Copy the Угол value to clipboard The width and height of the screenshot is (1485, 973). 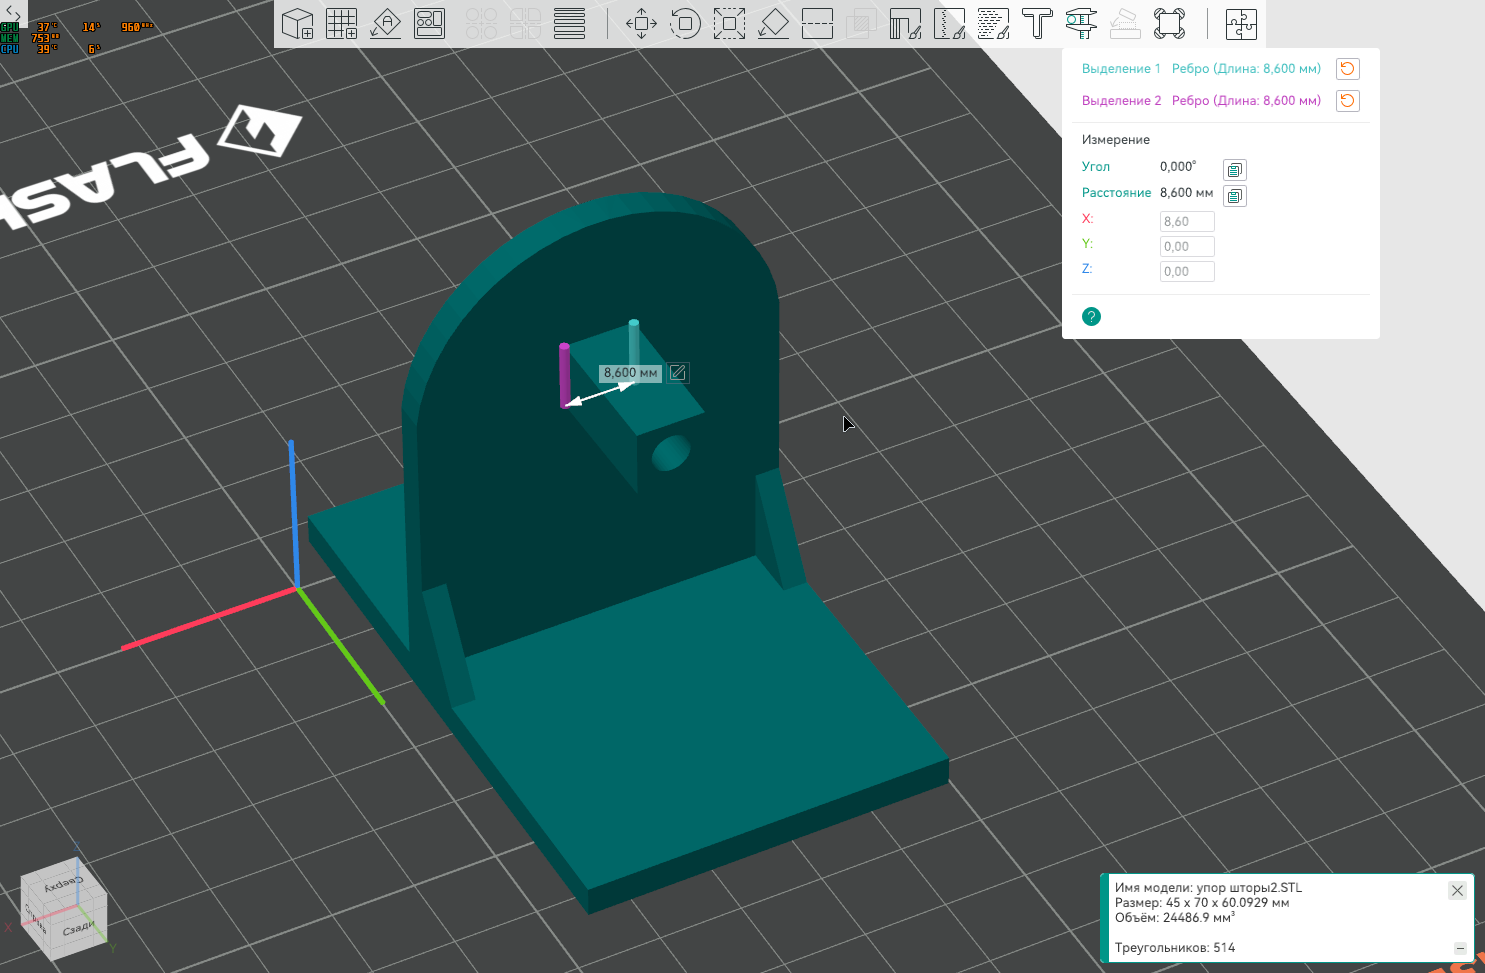point(1235,170)
